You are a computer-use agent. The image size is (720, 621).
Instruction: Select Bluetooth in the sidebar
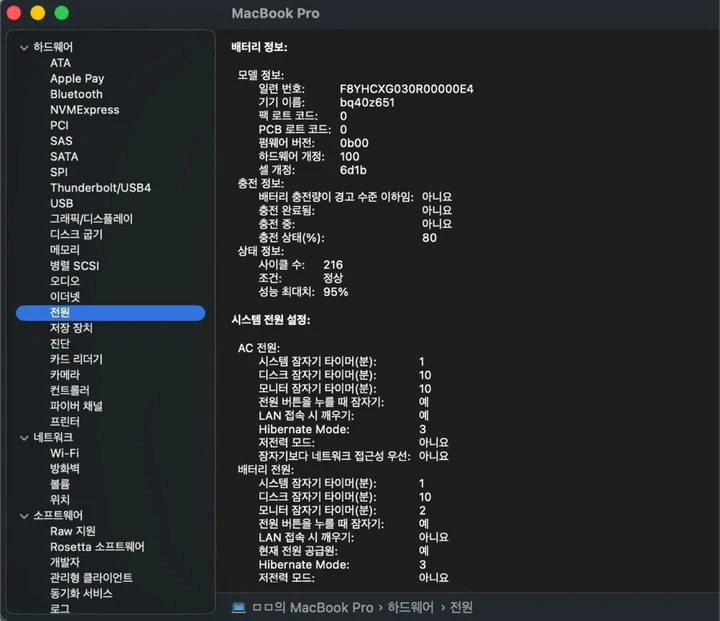76,94
